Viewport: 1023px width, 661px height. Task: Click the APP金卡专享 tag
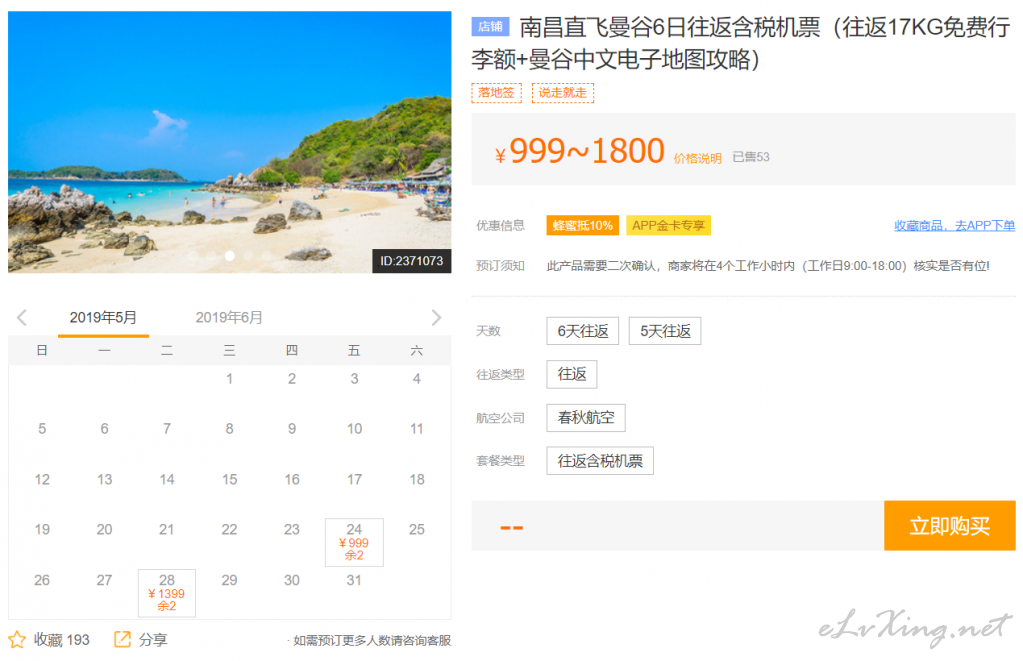coord(668,225)
